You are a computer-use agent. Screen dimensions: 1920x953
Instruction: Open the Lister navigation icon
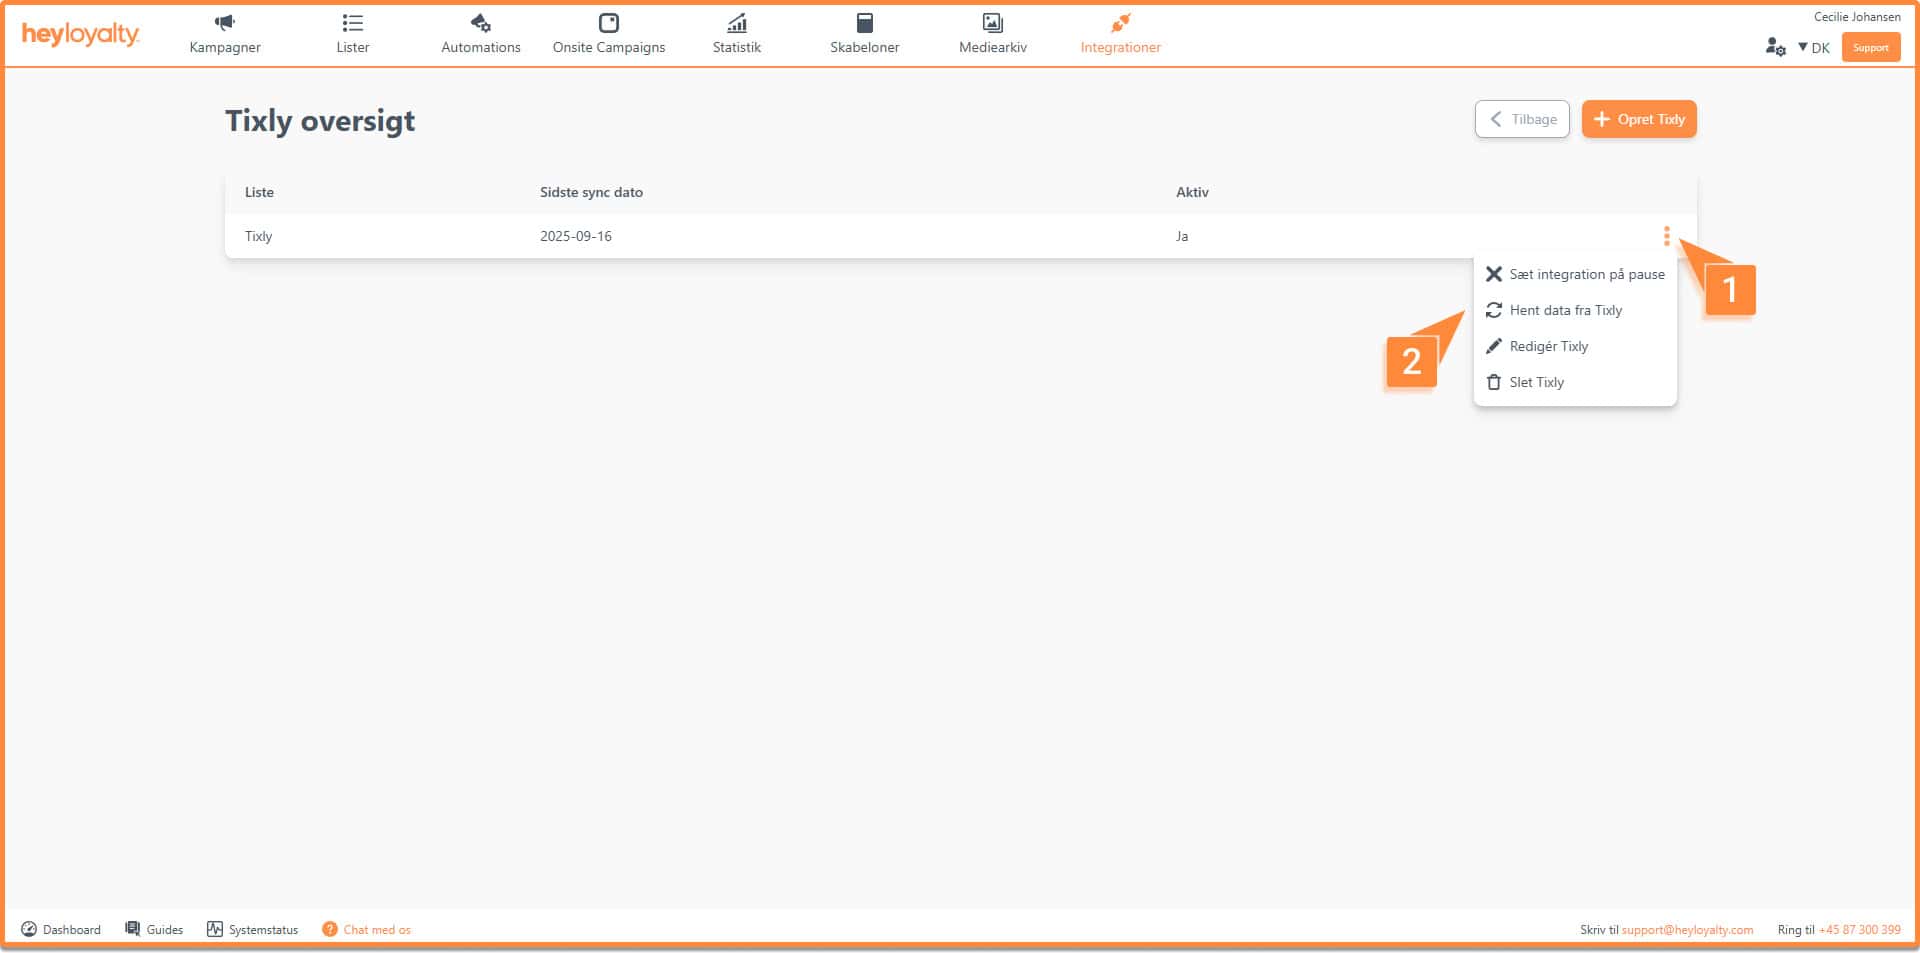pyautogui.click(x=352, y=23)
